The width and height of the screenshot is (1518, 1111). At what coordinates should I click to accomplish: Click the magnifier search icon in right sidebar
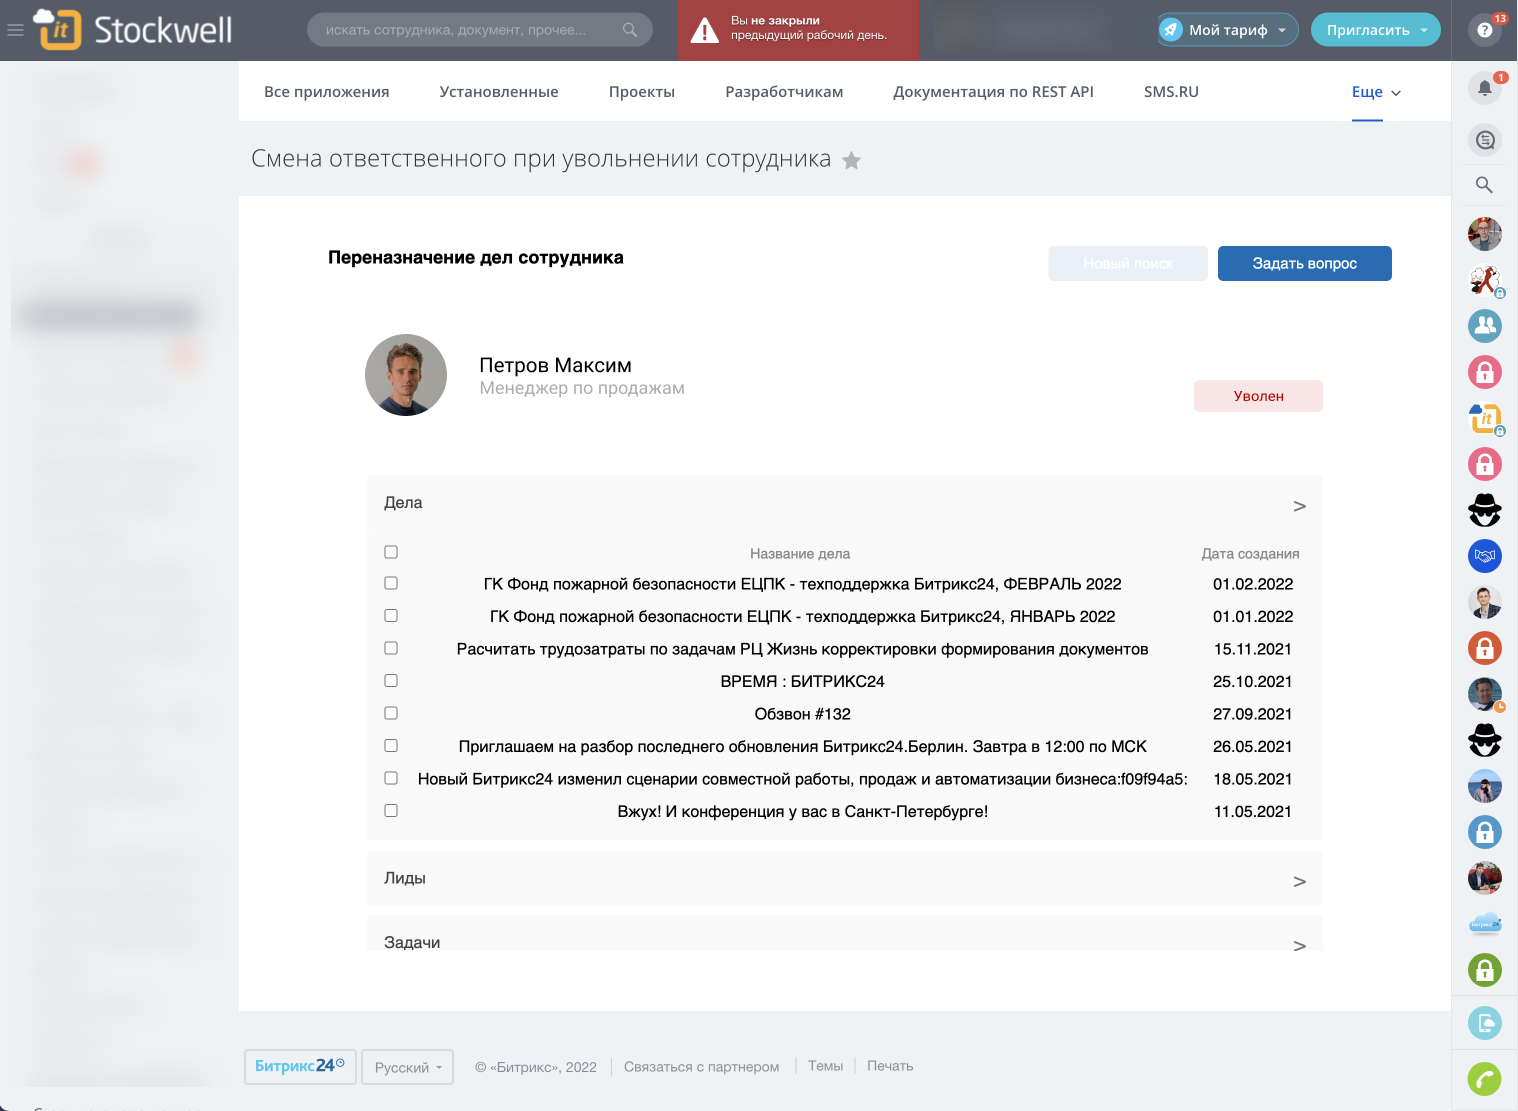1484,185
